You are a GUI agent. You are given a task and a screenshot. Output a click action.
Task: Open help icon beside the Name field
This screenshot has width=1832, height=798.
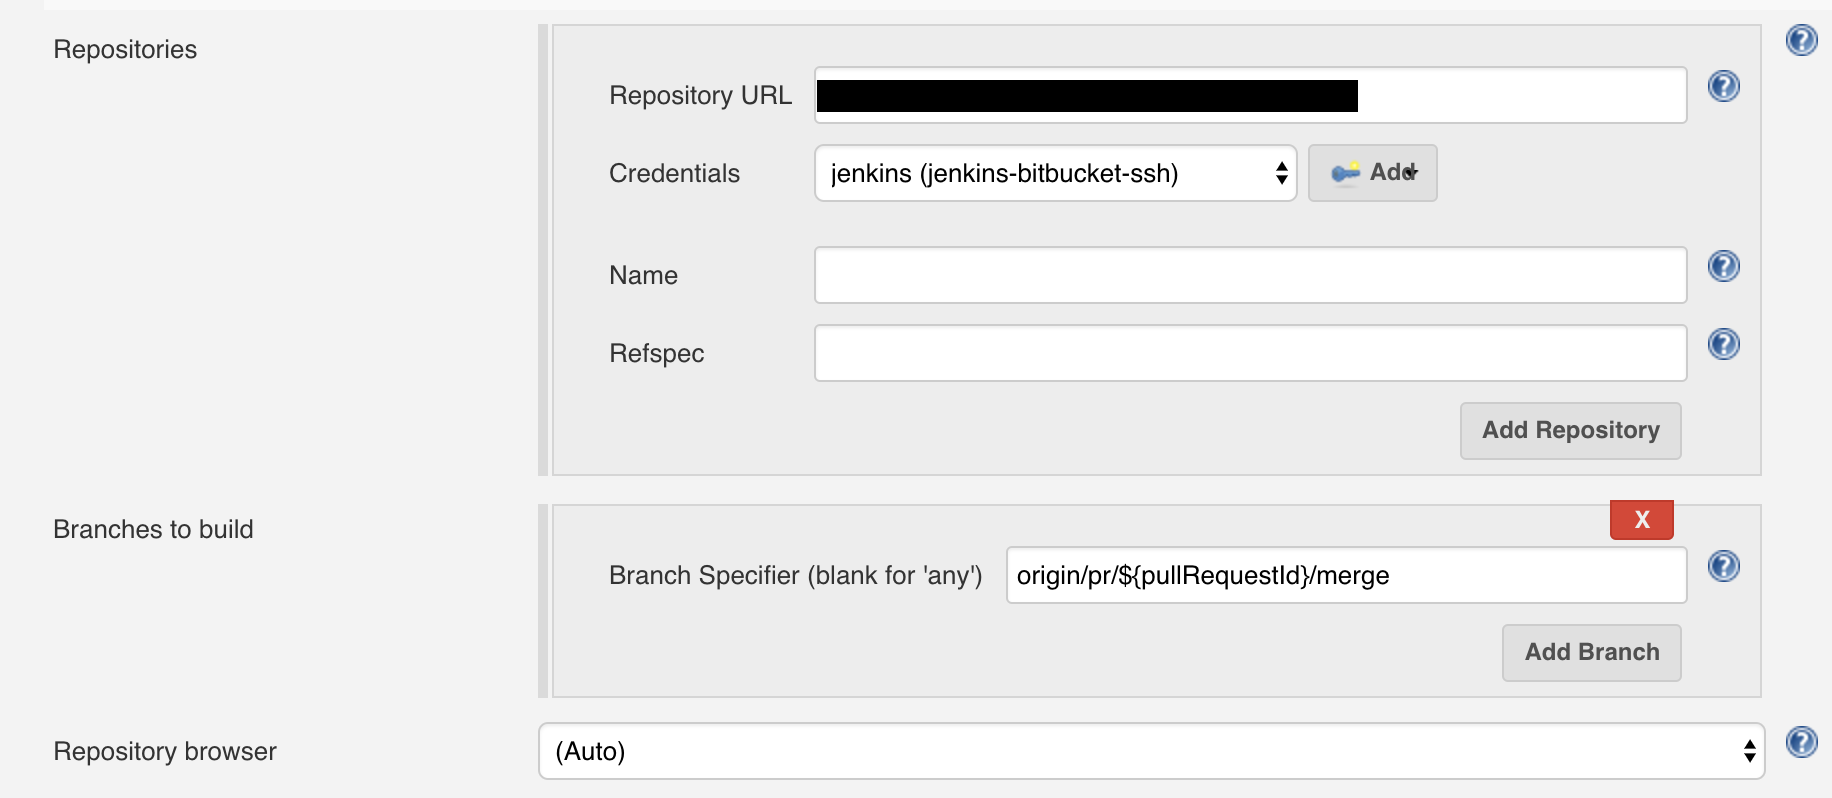point(1723,266)
